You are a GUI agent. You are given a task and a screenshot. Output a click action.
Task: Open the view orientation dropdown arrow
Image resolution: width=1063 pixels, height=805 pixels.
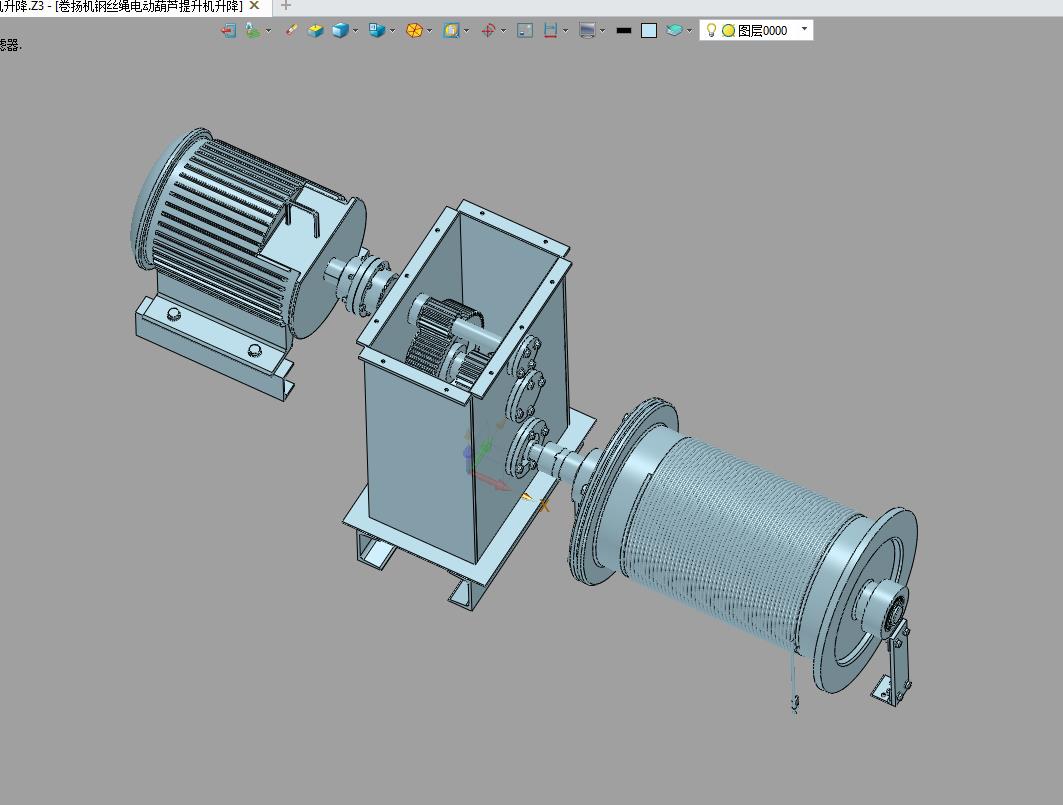point(392,31)
